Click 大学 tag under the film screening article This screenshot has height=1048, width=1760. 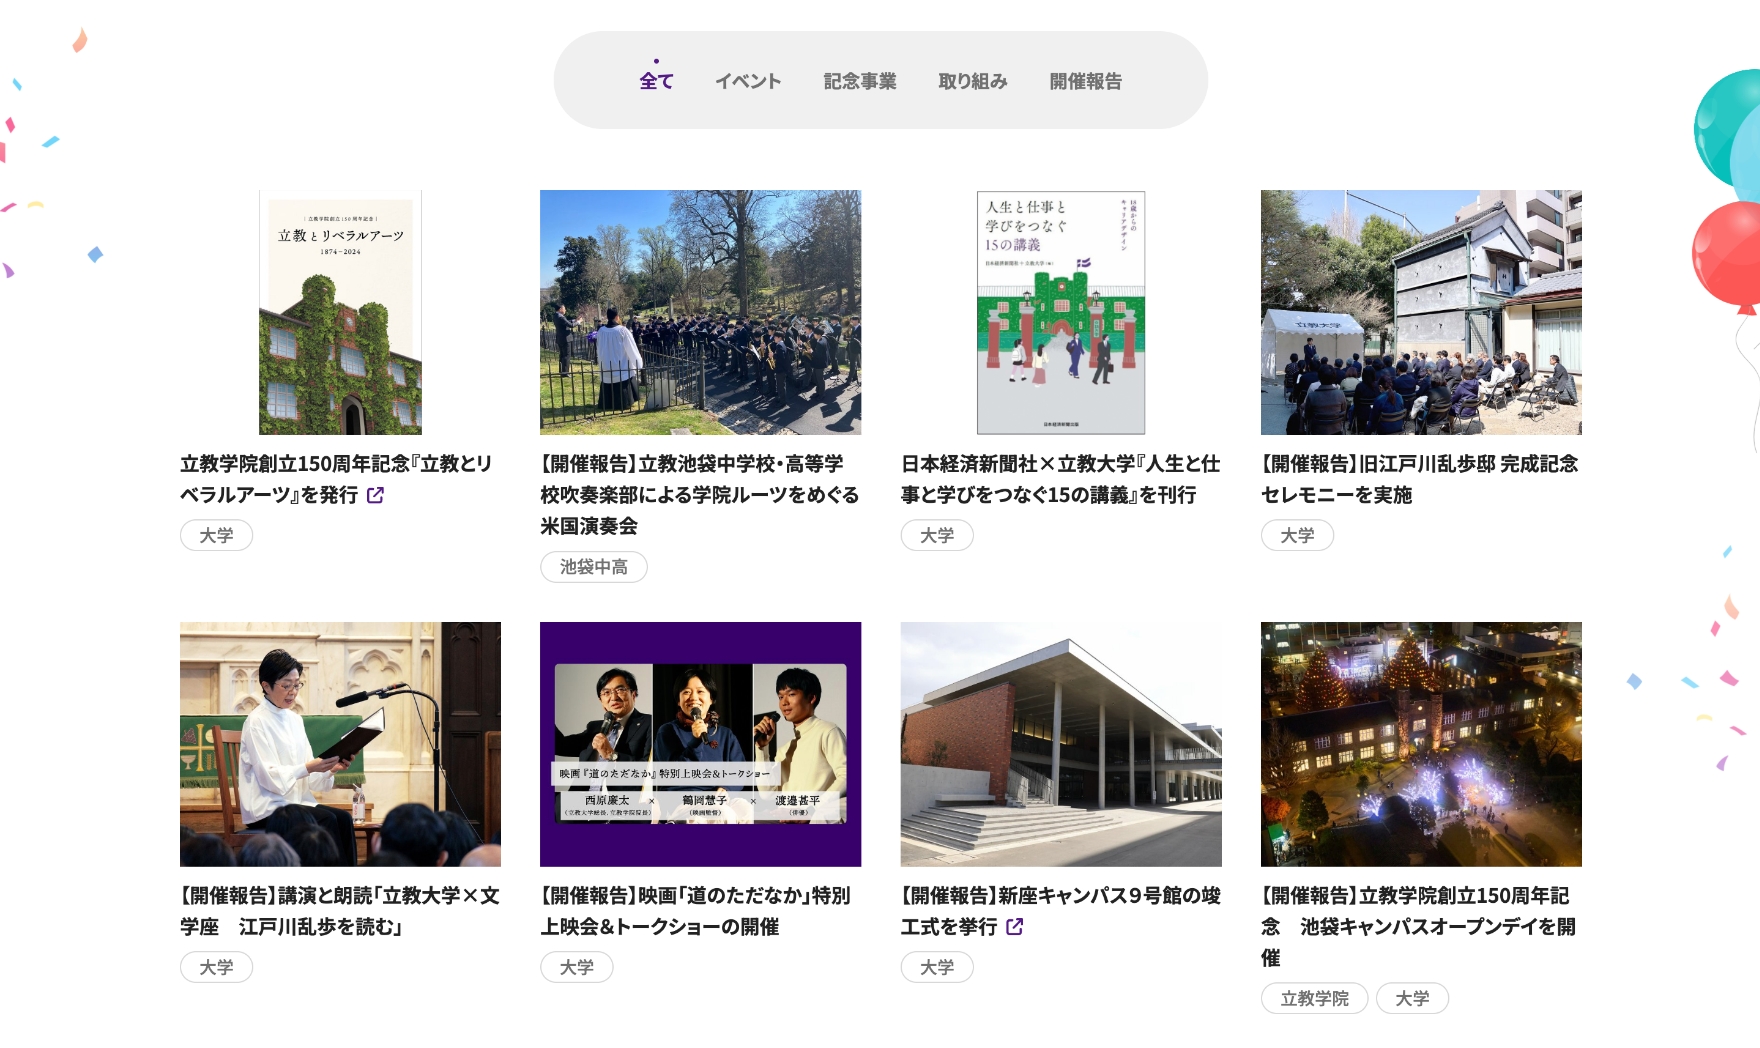tap(576, 967)
